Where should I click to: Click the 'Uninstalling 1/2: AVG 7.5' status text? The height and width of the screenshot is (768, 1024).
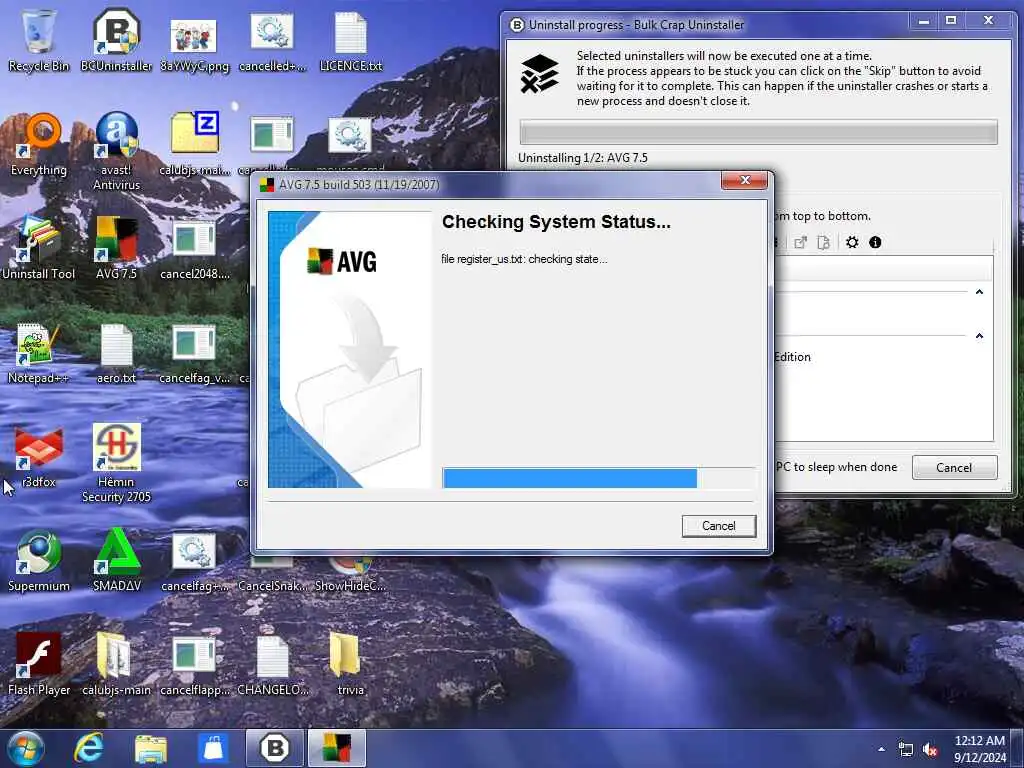(583, 158)
